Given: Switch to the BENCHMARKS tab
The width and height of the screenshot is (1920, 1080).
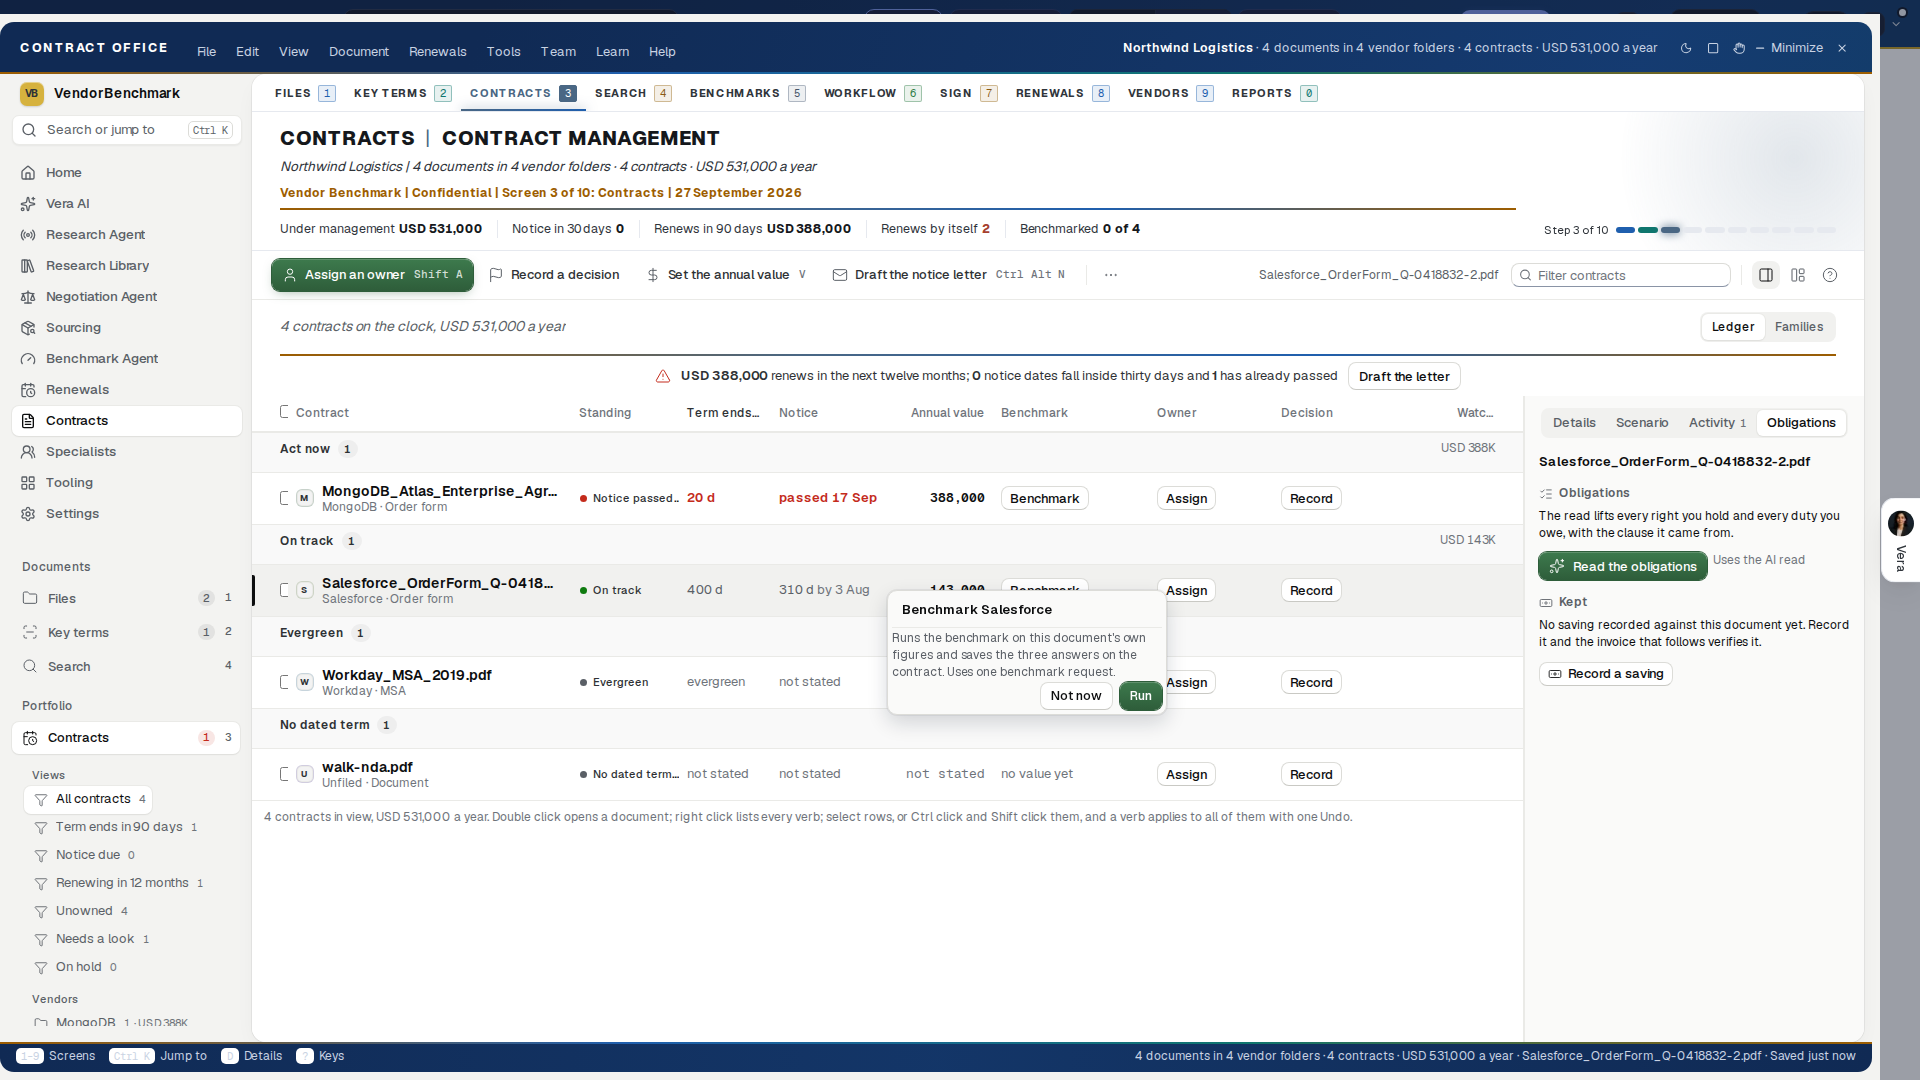Looking at the screenshot, I should tap(746, 93).
